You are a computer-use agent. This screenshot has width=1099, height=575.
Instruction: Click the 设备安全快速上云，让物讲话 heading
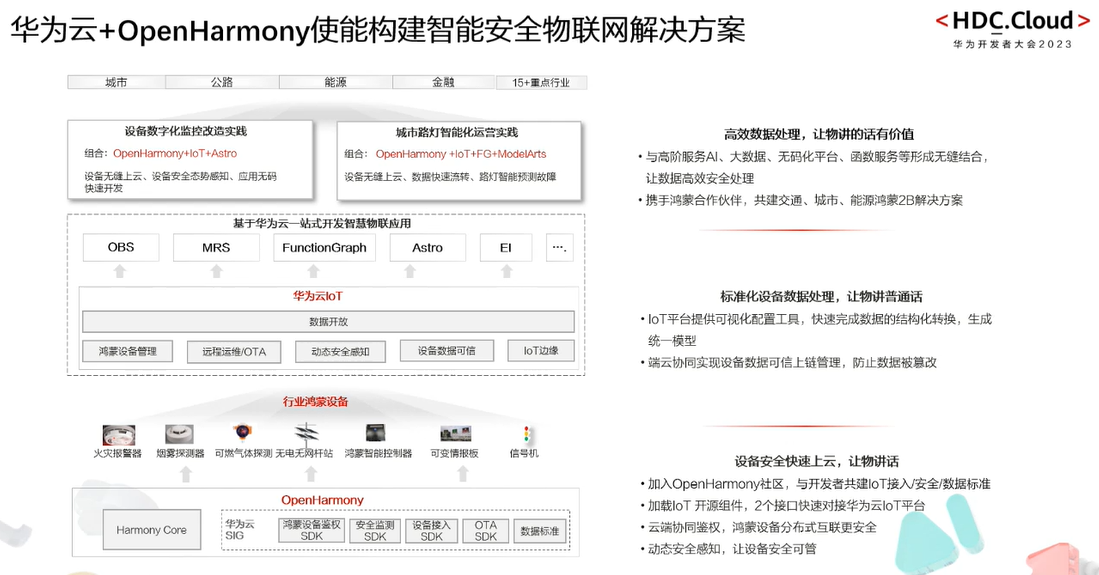click(817, 461)
